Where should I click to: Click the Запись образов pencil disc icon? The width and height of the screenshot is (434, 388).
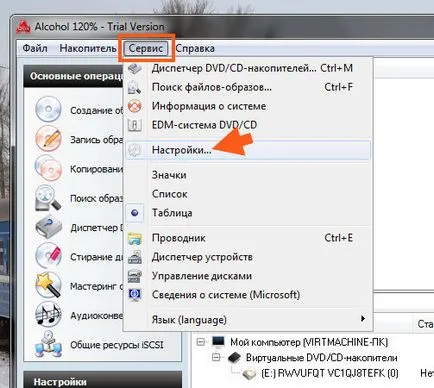tap(48, 139)
